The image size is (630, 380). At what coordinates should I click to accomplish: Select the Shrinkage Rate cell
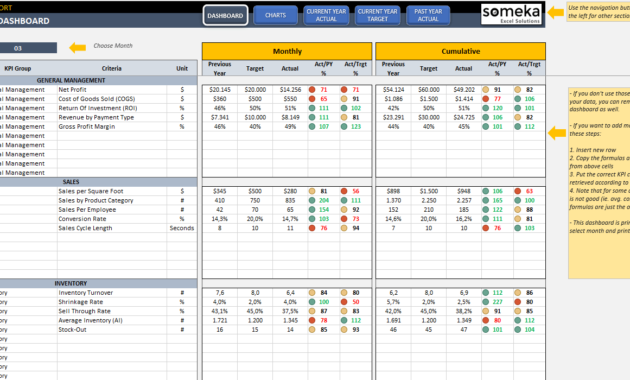coord(112,302)
